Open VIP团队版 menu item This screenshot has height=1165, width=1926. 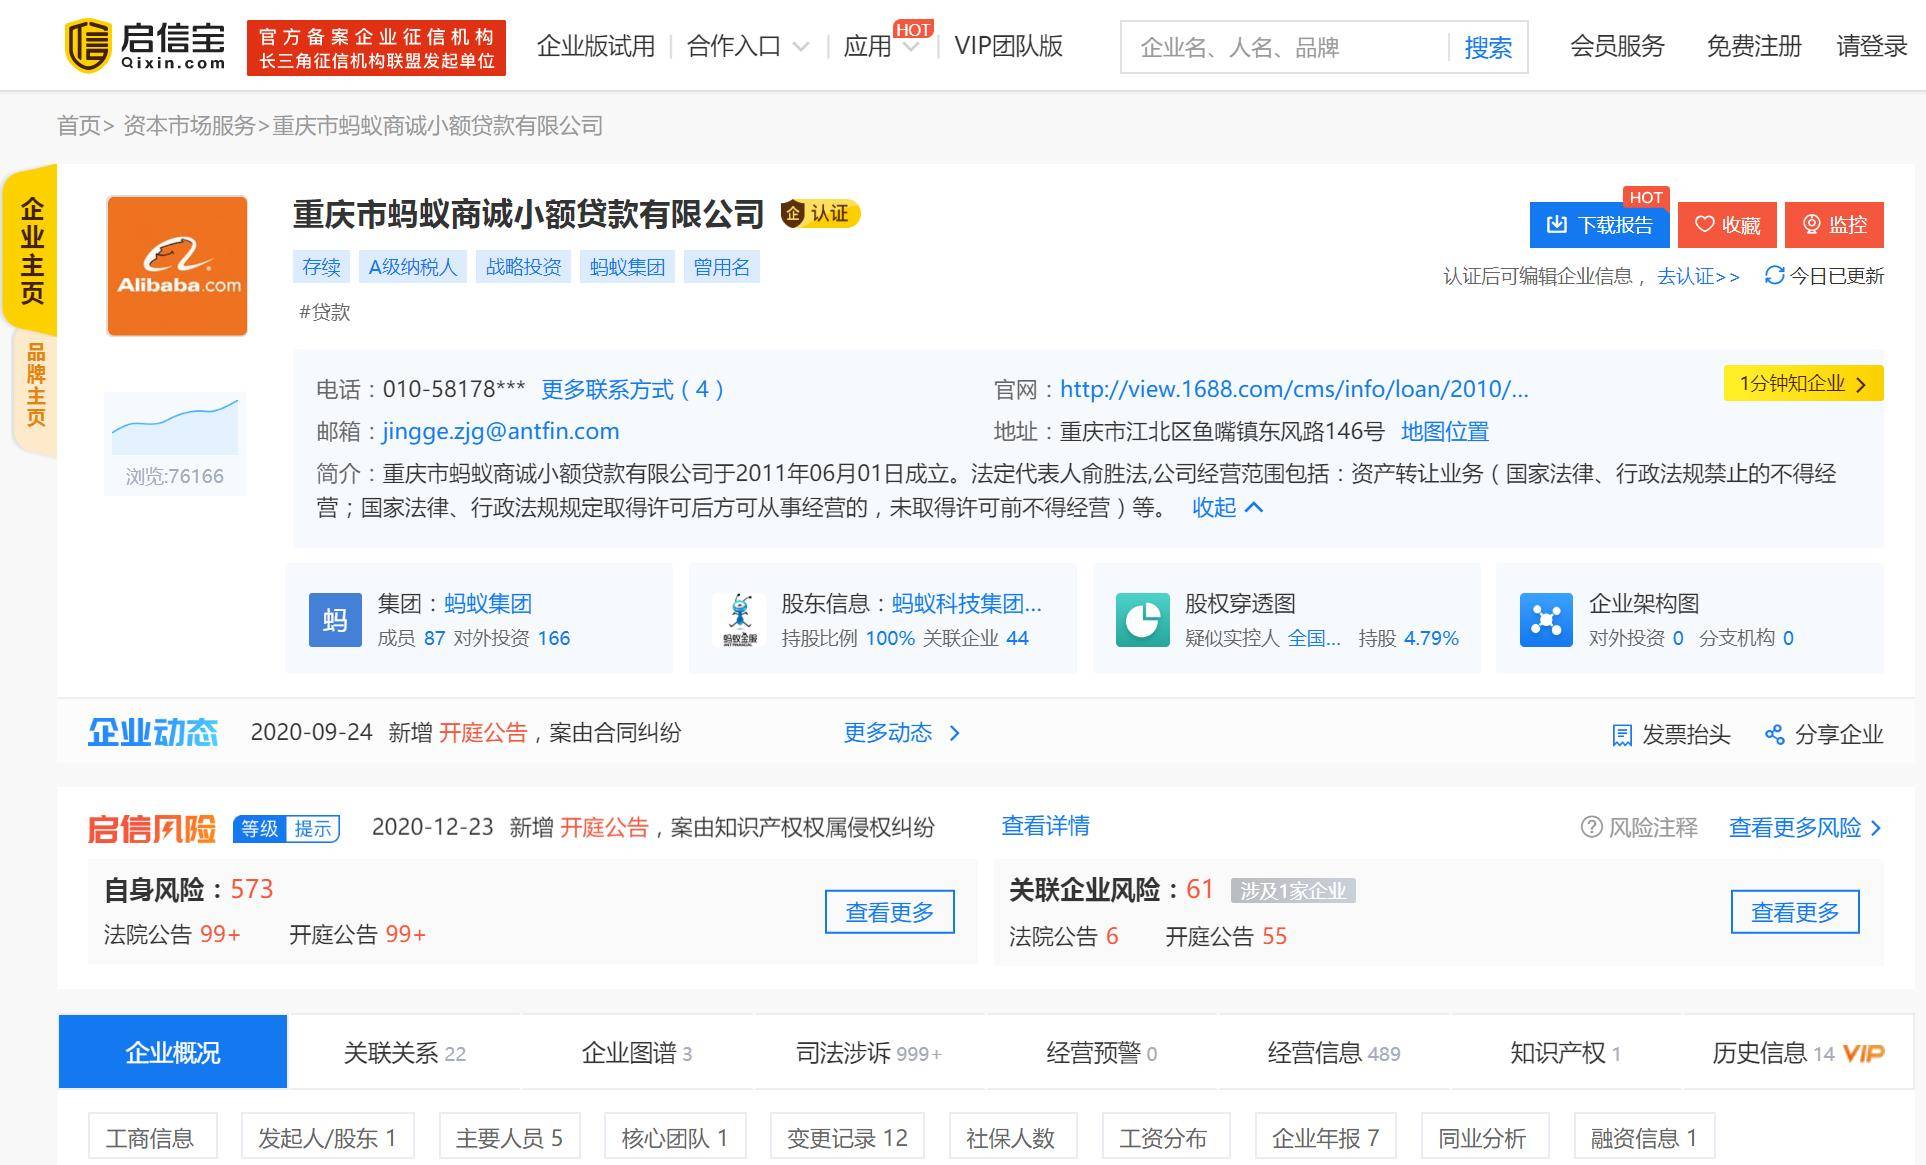pos(1008,46)
